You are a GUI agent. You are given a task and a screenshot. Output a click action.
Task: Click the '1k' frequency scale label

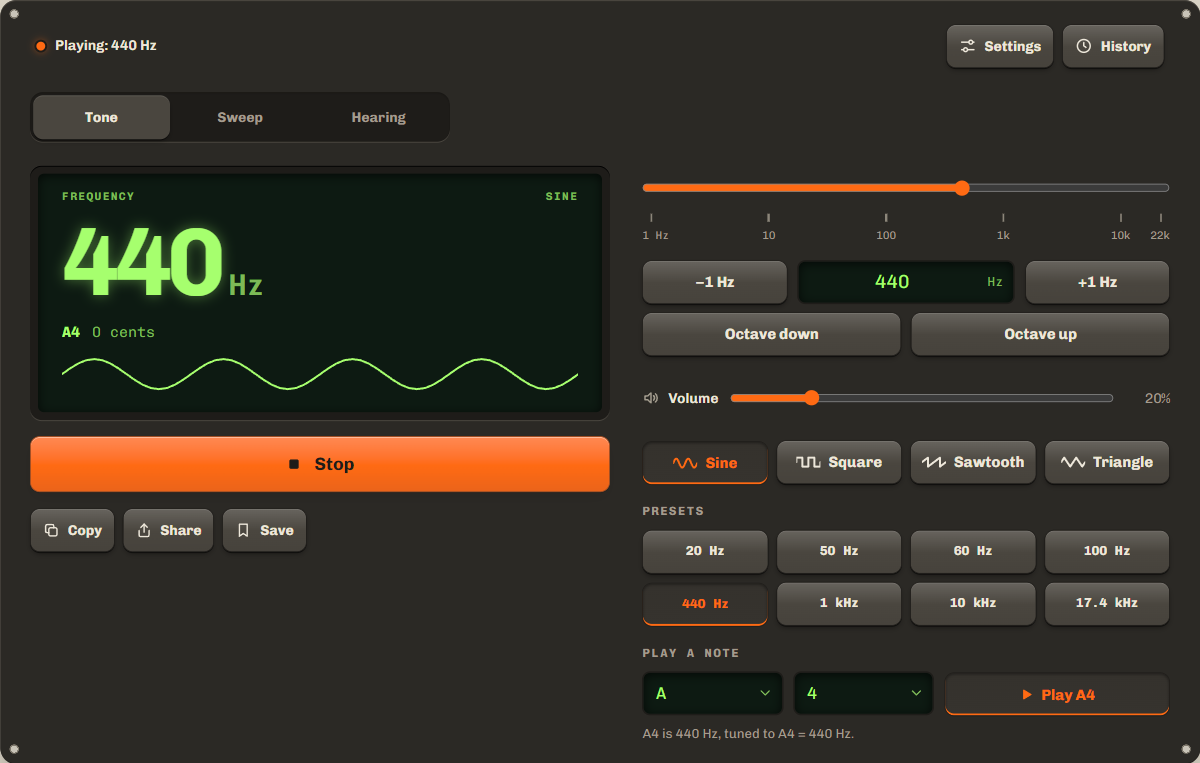click(1003, 235)
